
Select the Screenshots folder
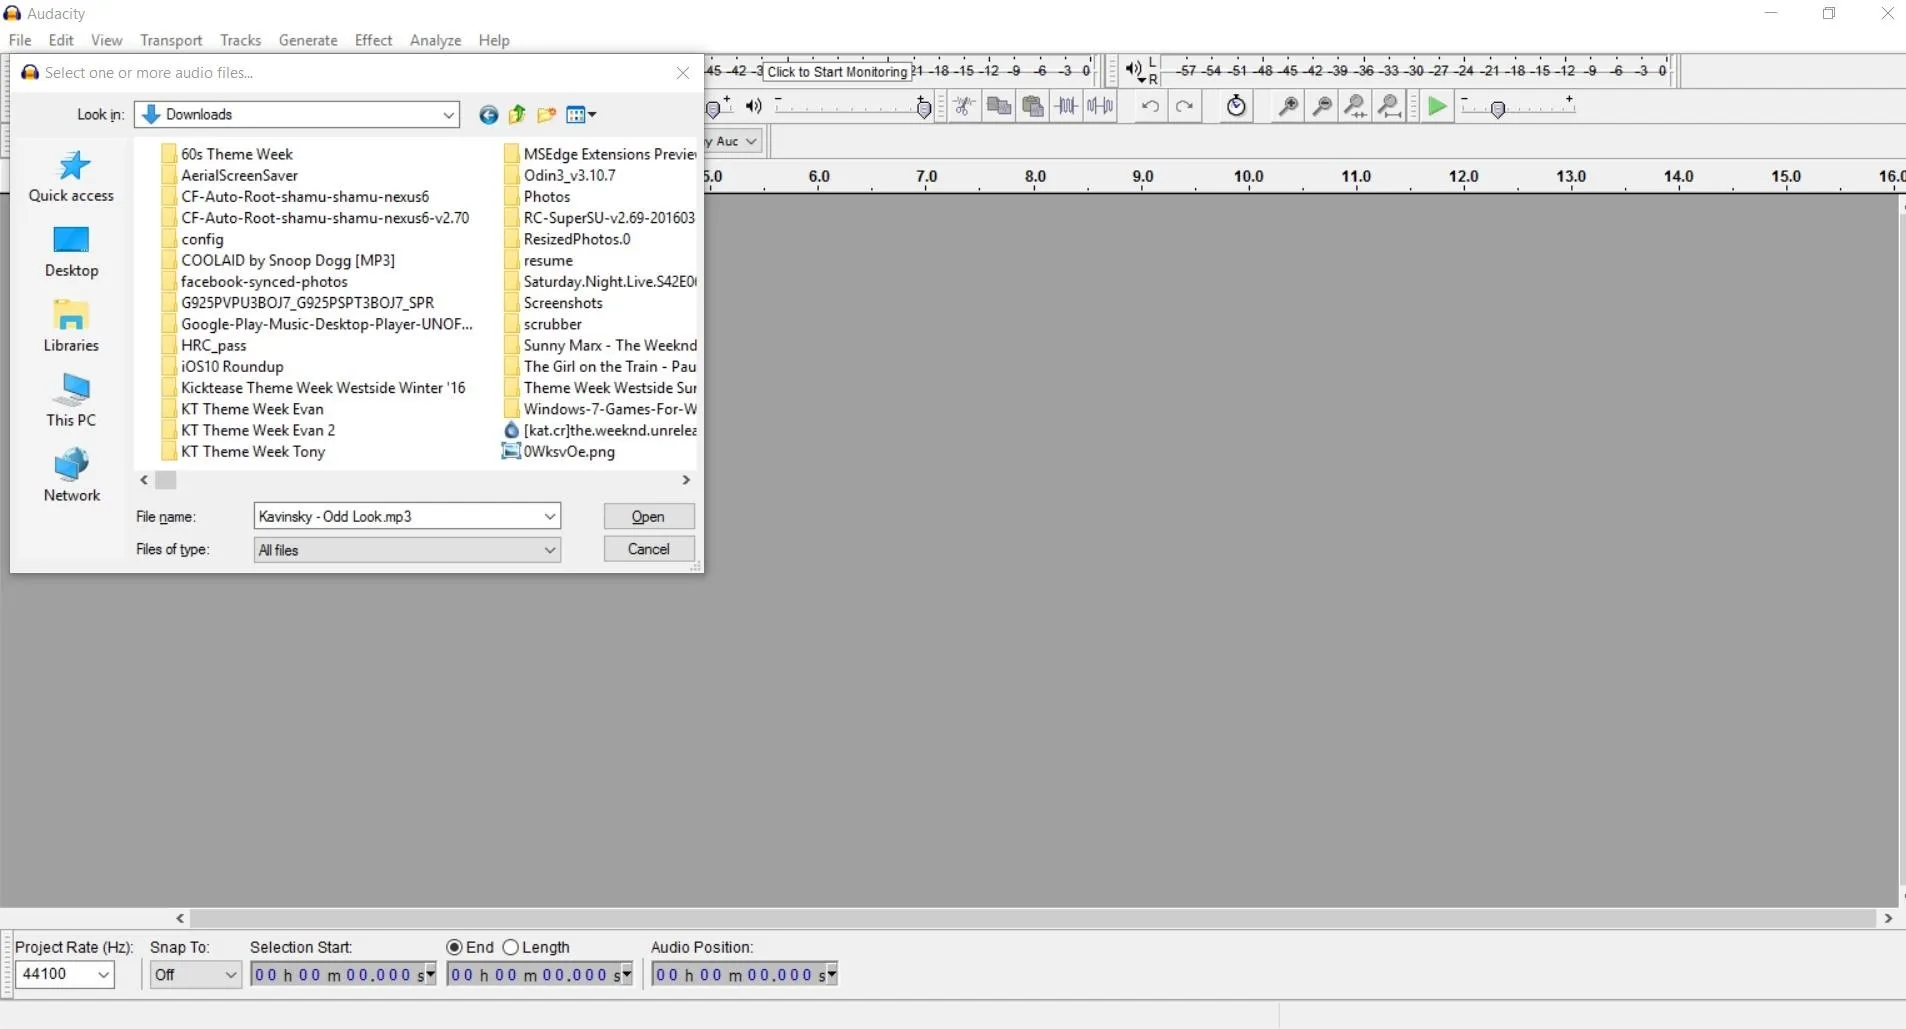tap(553, 303)
